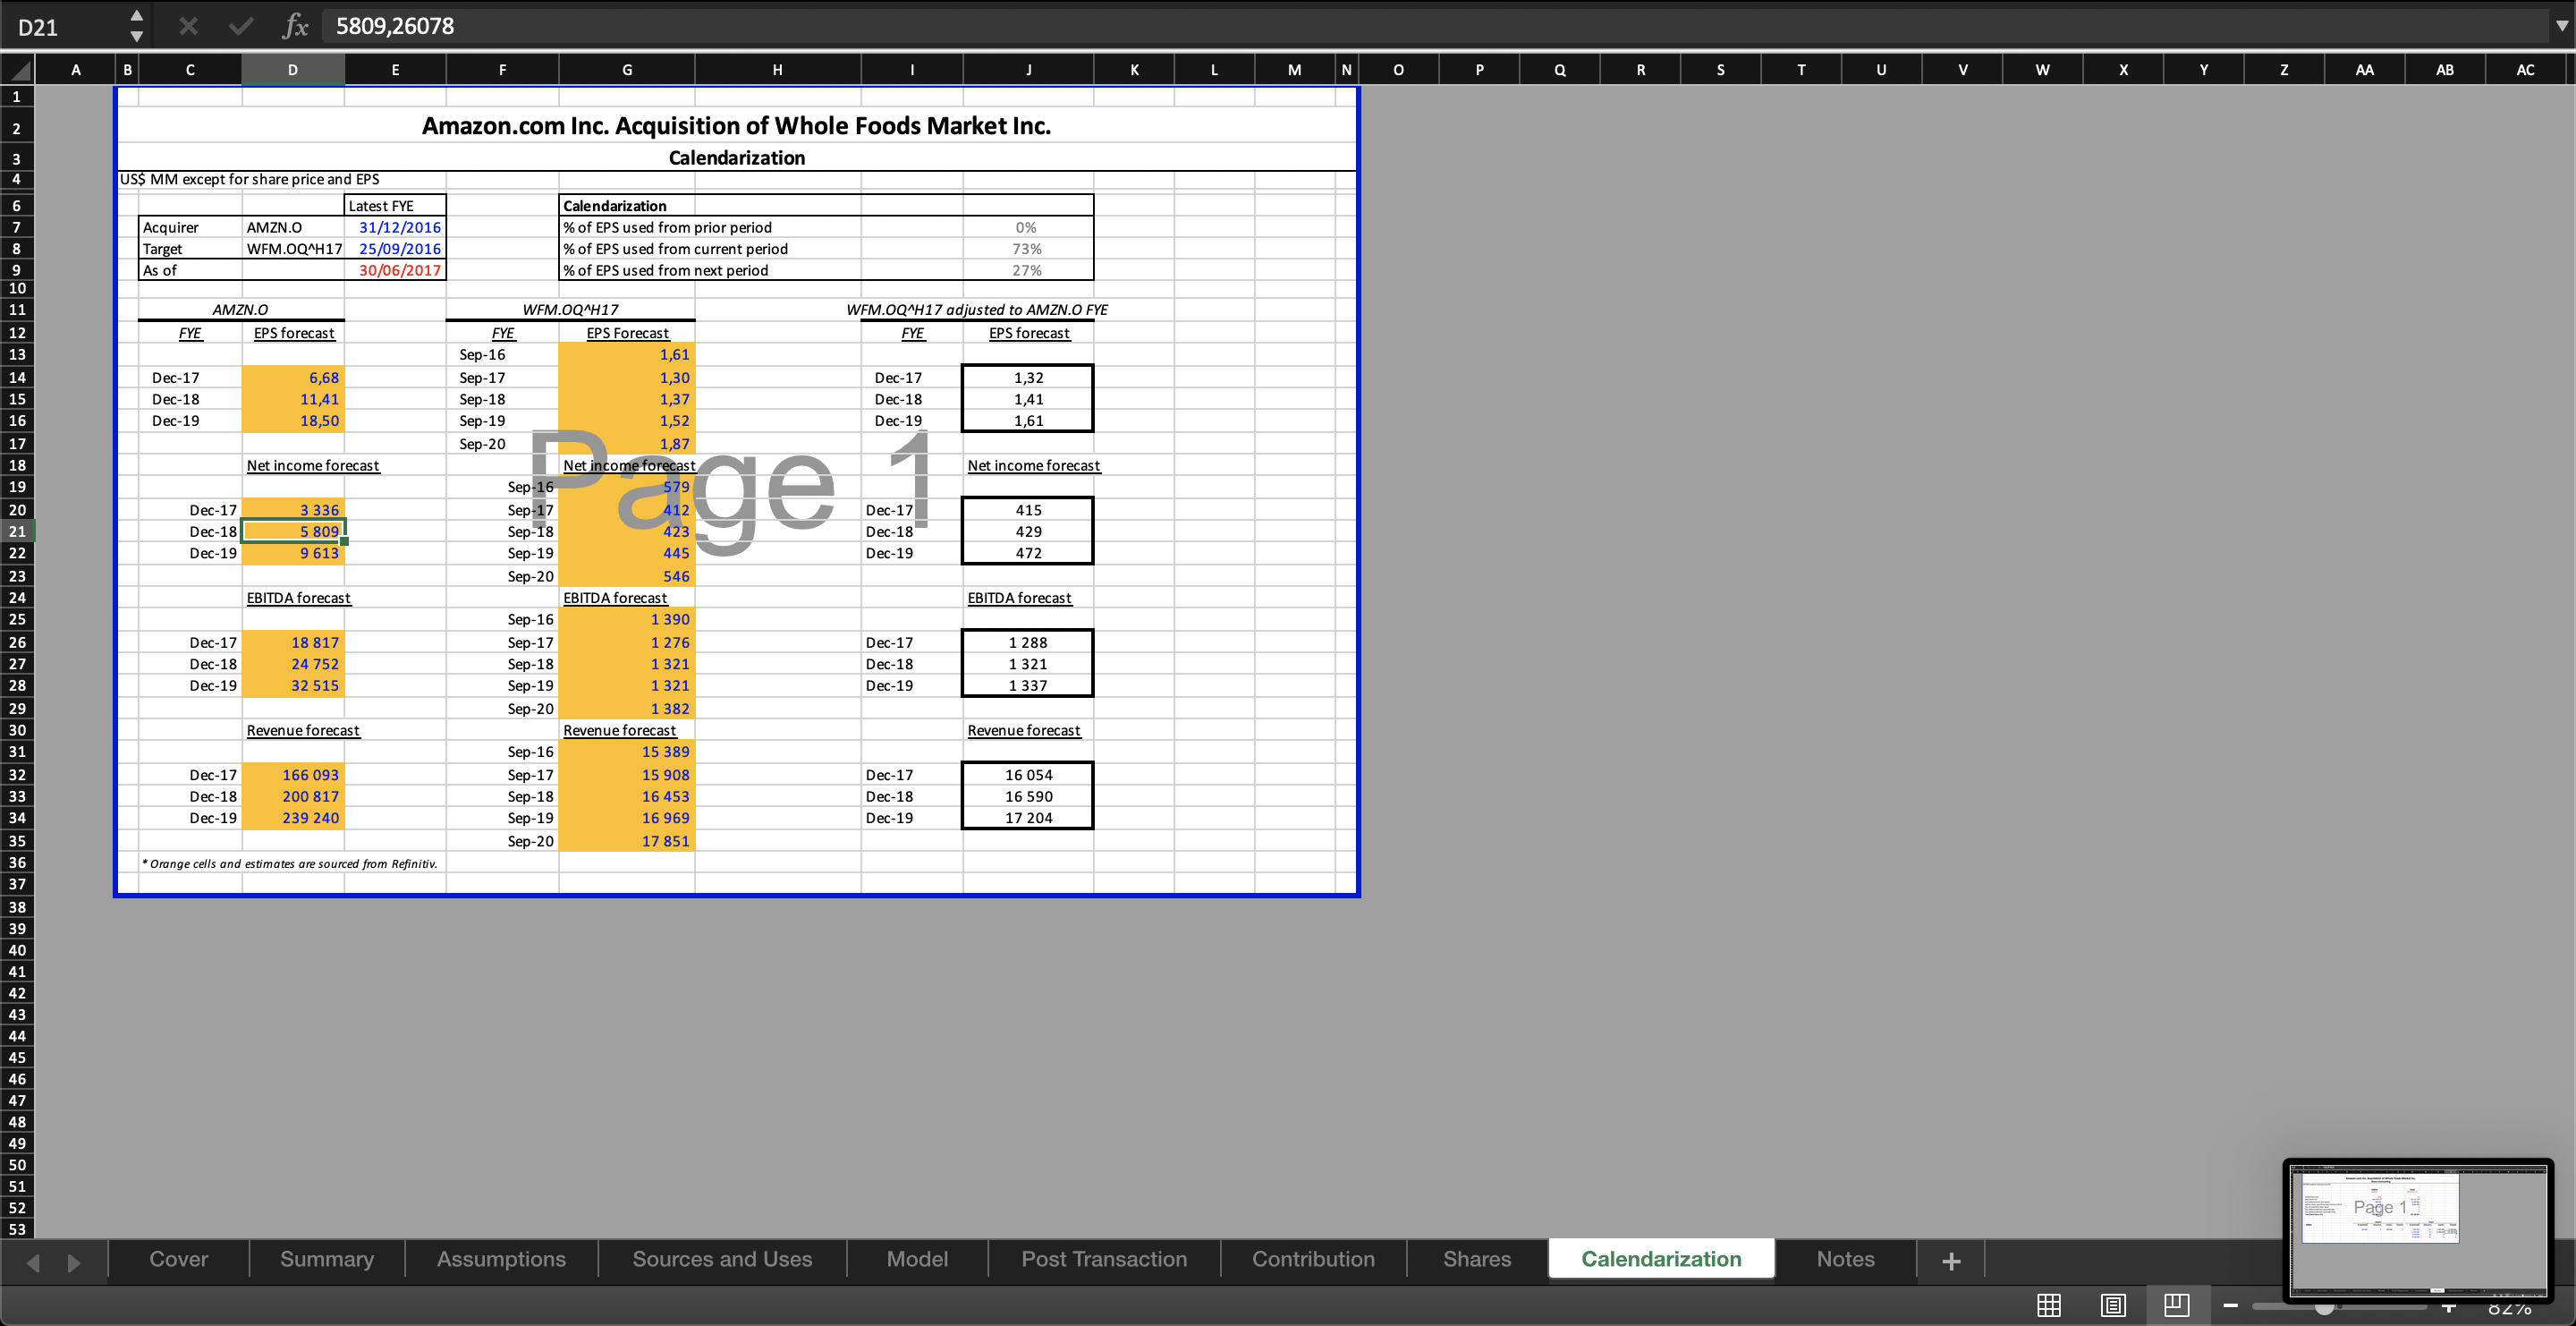This screenshot has height=1326, width=2576.
Task: Go to the Post Transaction sheet tab
Action: [x=1104, y=1259]
